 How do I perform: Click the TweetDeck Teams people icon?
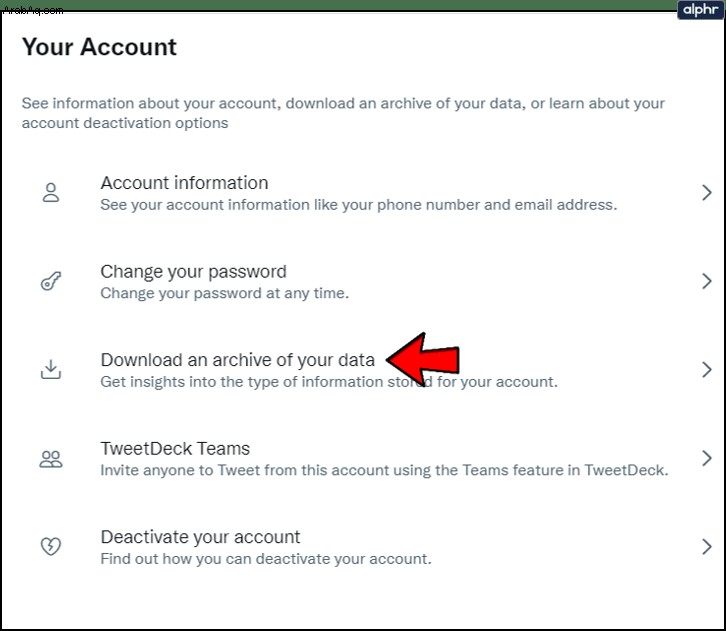51,459
